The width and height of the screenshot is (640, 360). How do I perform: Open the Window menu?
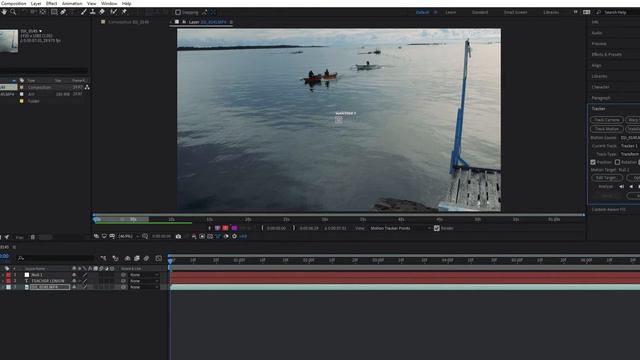tap(109, 3)
